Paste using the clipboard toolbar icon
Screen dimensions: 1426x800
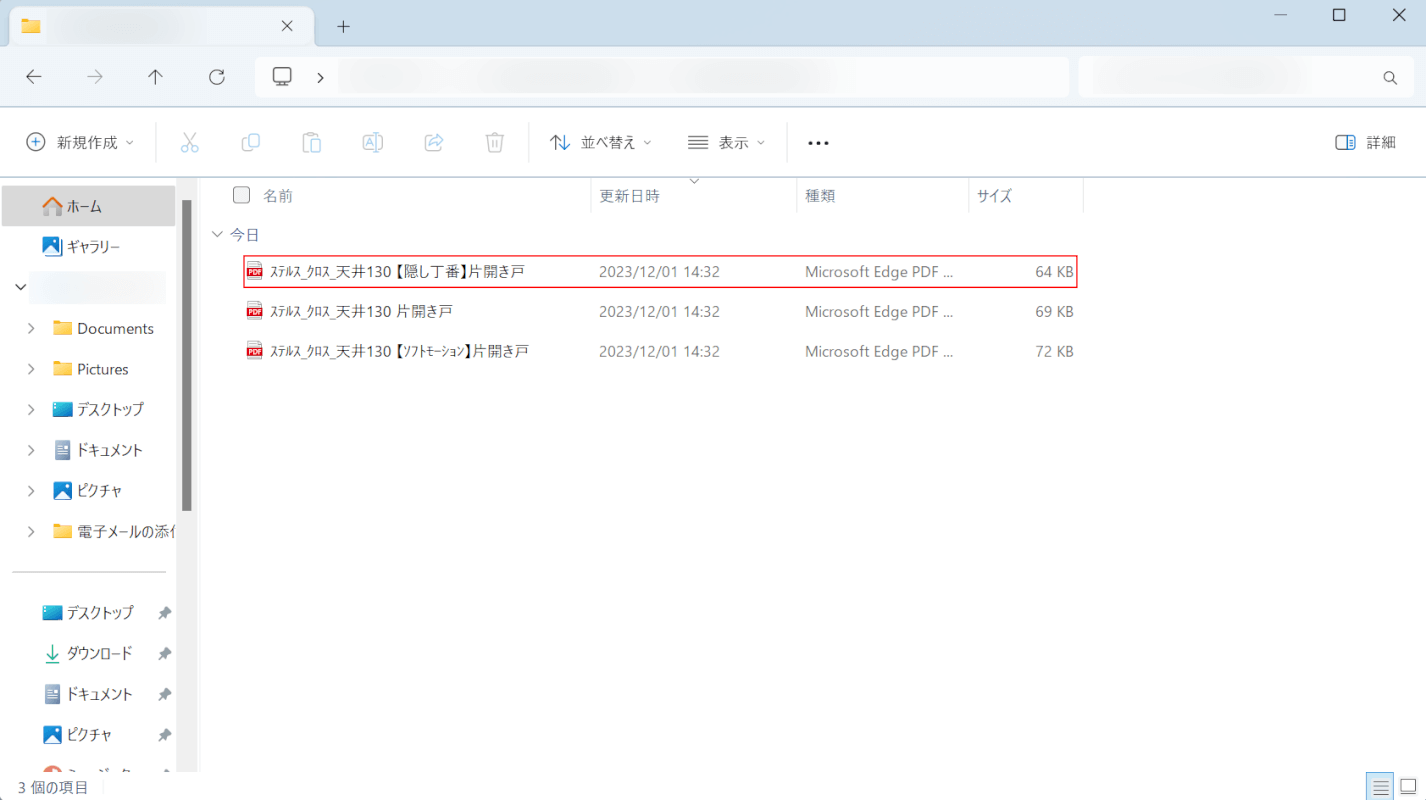tap(312, 143)
